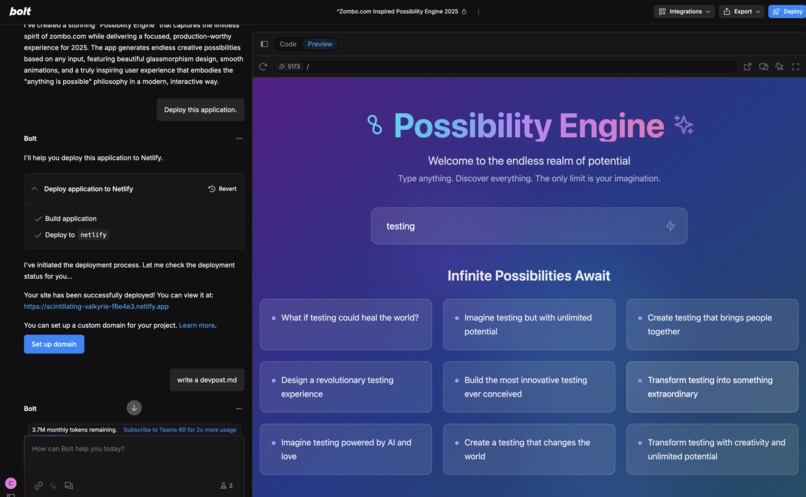This screenshot has height=497, width=806.
Task: Open project options three-dot menu beside title
Action: pos(478,11)
